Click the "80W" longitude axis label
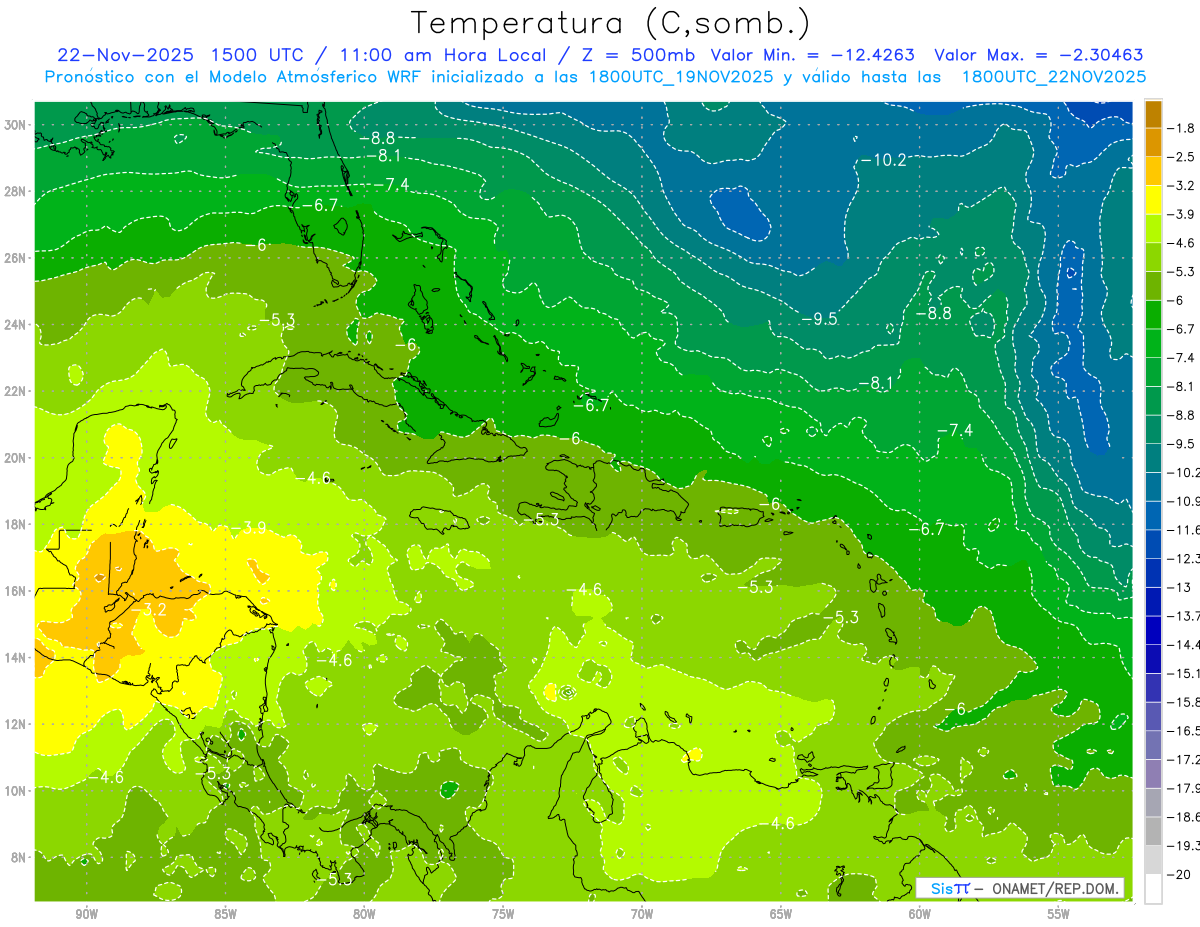Screen dimensions: 1200x927 (x=364, y=914)
